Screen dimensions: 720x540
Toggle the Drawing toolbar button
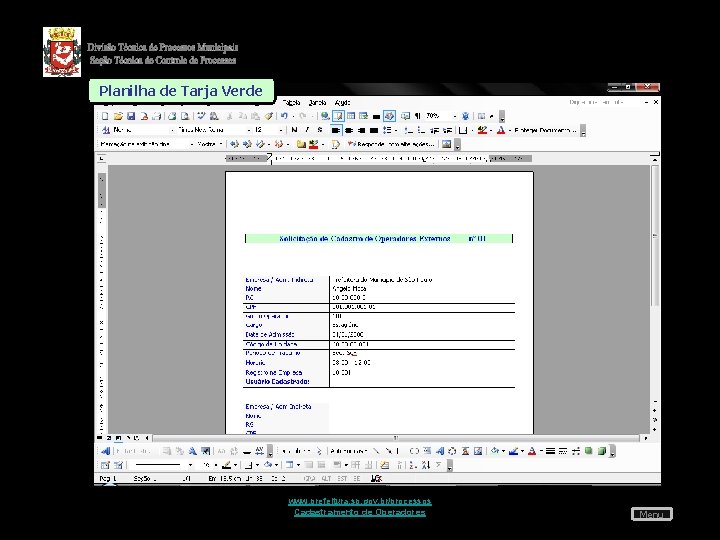click(389, 116)
